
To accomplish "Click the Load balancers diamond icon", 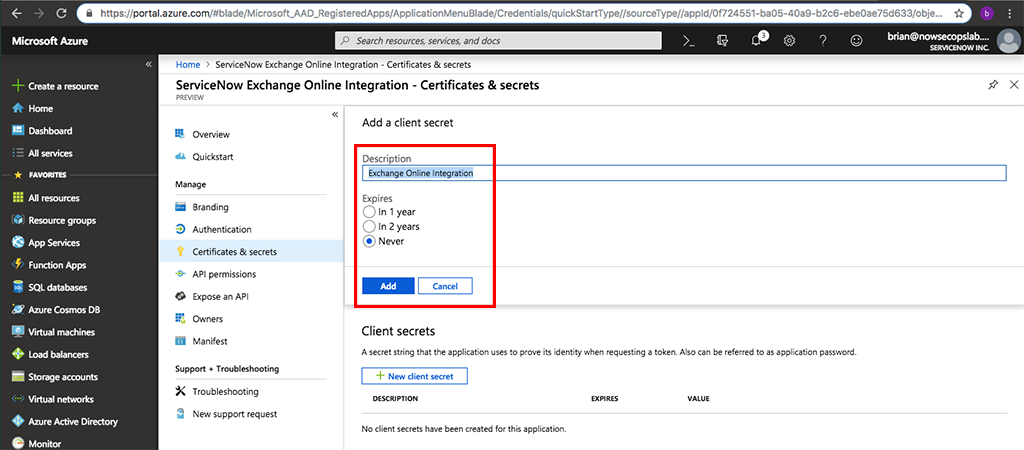I will (x=18, y=355).
